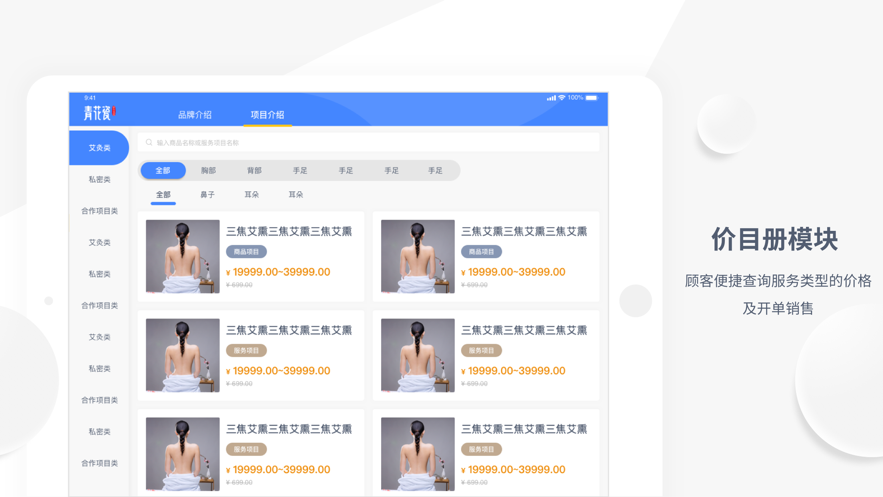The width and height of the screenshot is (883, 497).
Task: Open the topmost 合作项目类 sidebar entry
Action: (99, 211)
